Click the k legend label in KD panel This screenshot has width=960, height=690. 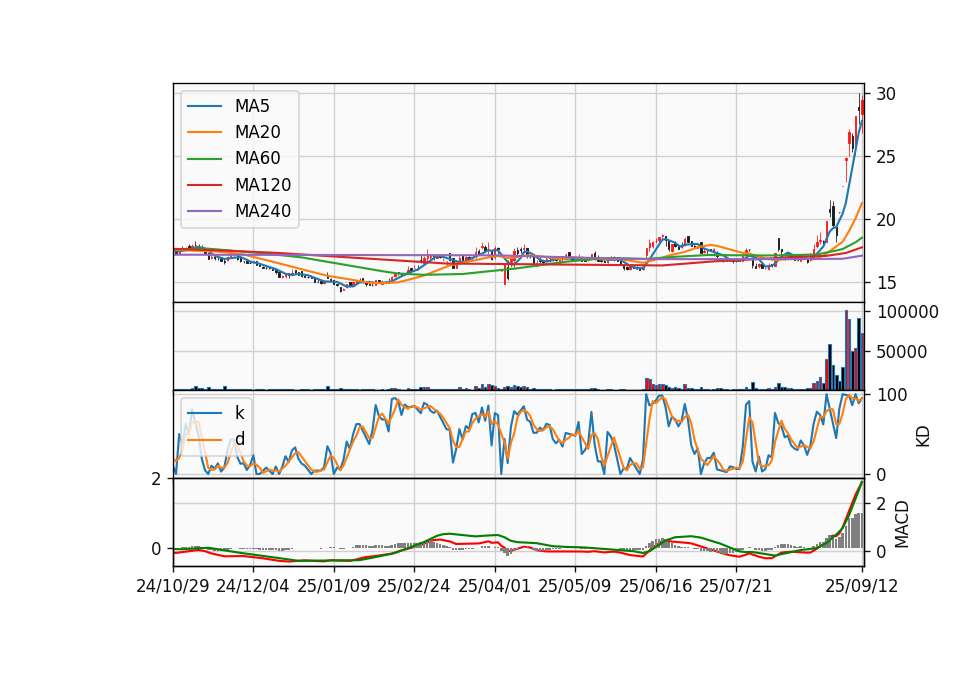point(239,413)
